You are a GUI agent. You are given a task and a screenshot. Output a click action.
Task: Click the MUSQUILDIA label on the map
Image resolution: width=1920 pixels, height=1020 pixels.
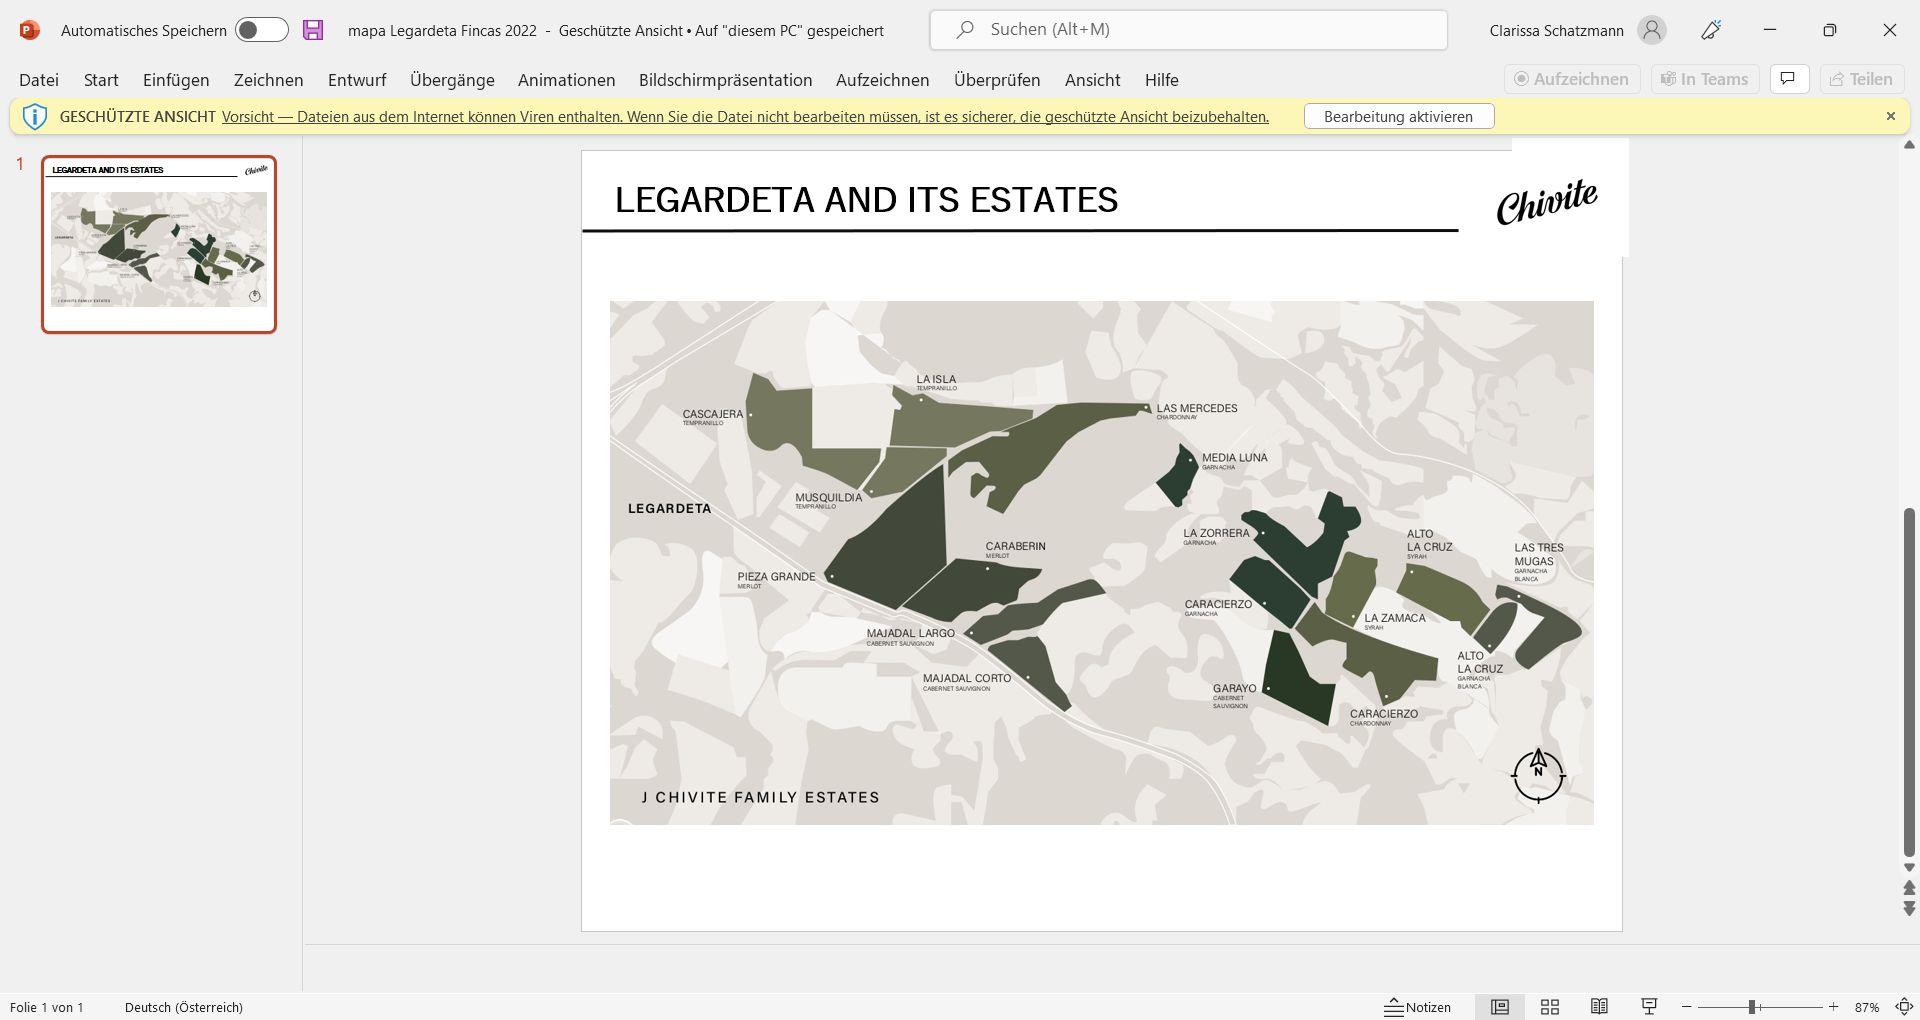tap(828, 498)
